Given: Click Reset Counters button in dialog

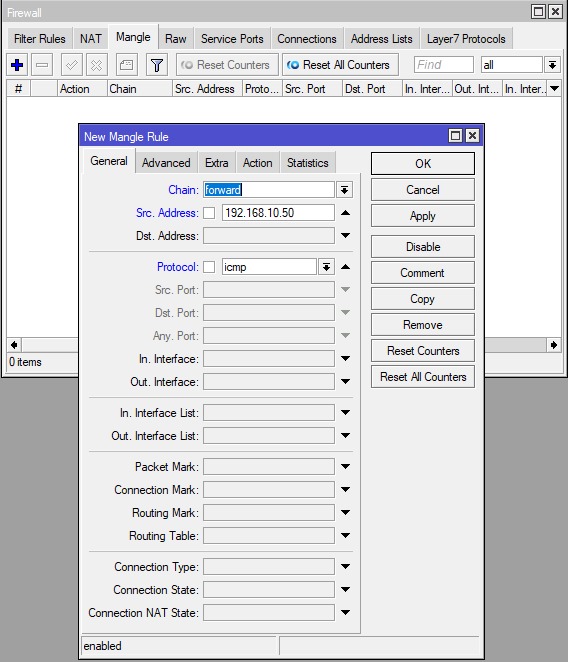Looking at the screenshot, I should [x=423, y=351].
